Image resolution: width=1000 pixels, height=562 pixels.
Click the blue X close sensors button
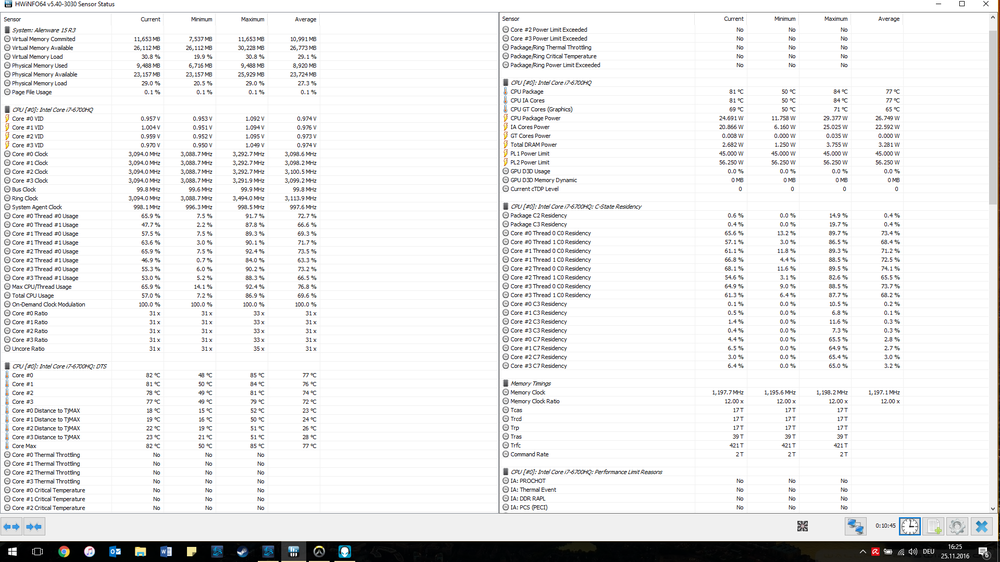click(981, 526)
